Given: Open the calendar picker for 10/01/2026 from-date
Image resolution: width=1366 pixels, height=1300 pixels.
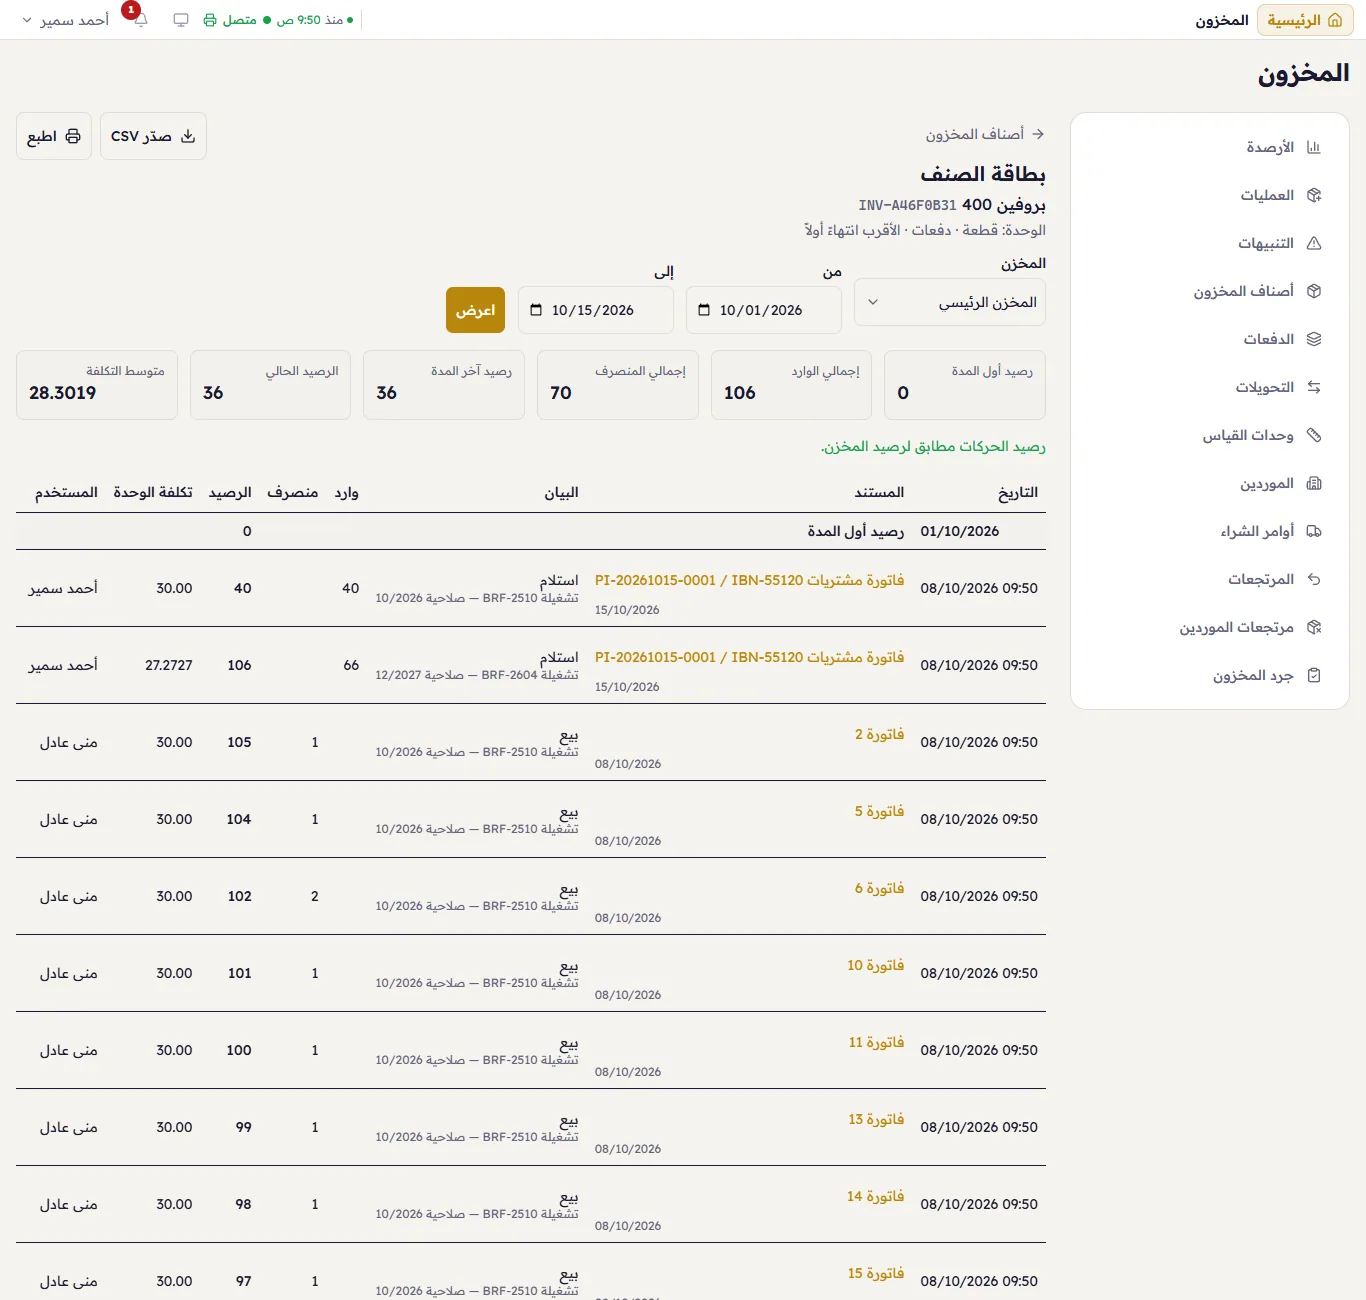Looking at the screenshot, I should [x=704, y=310].
